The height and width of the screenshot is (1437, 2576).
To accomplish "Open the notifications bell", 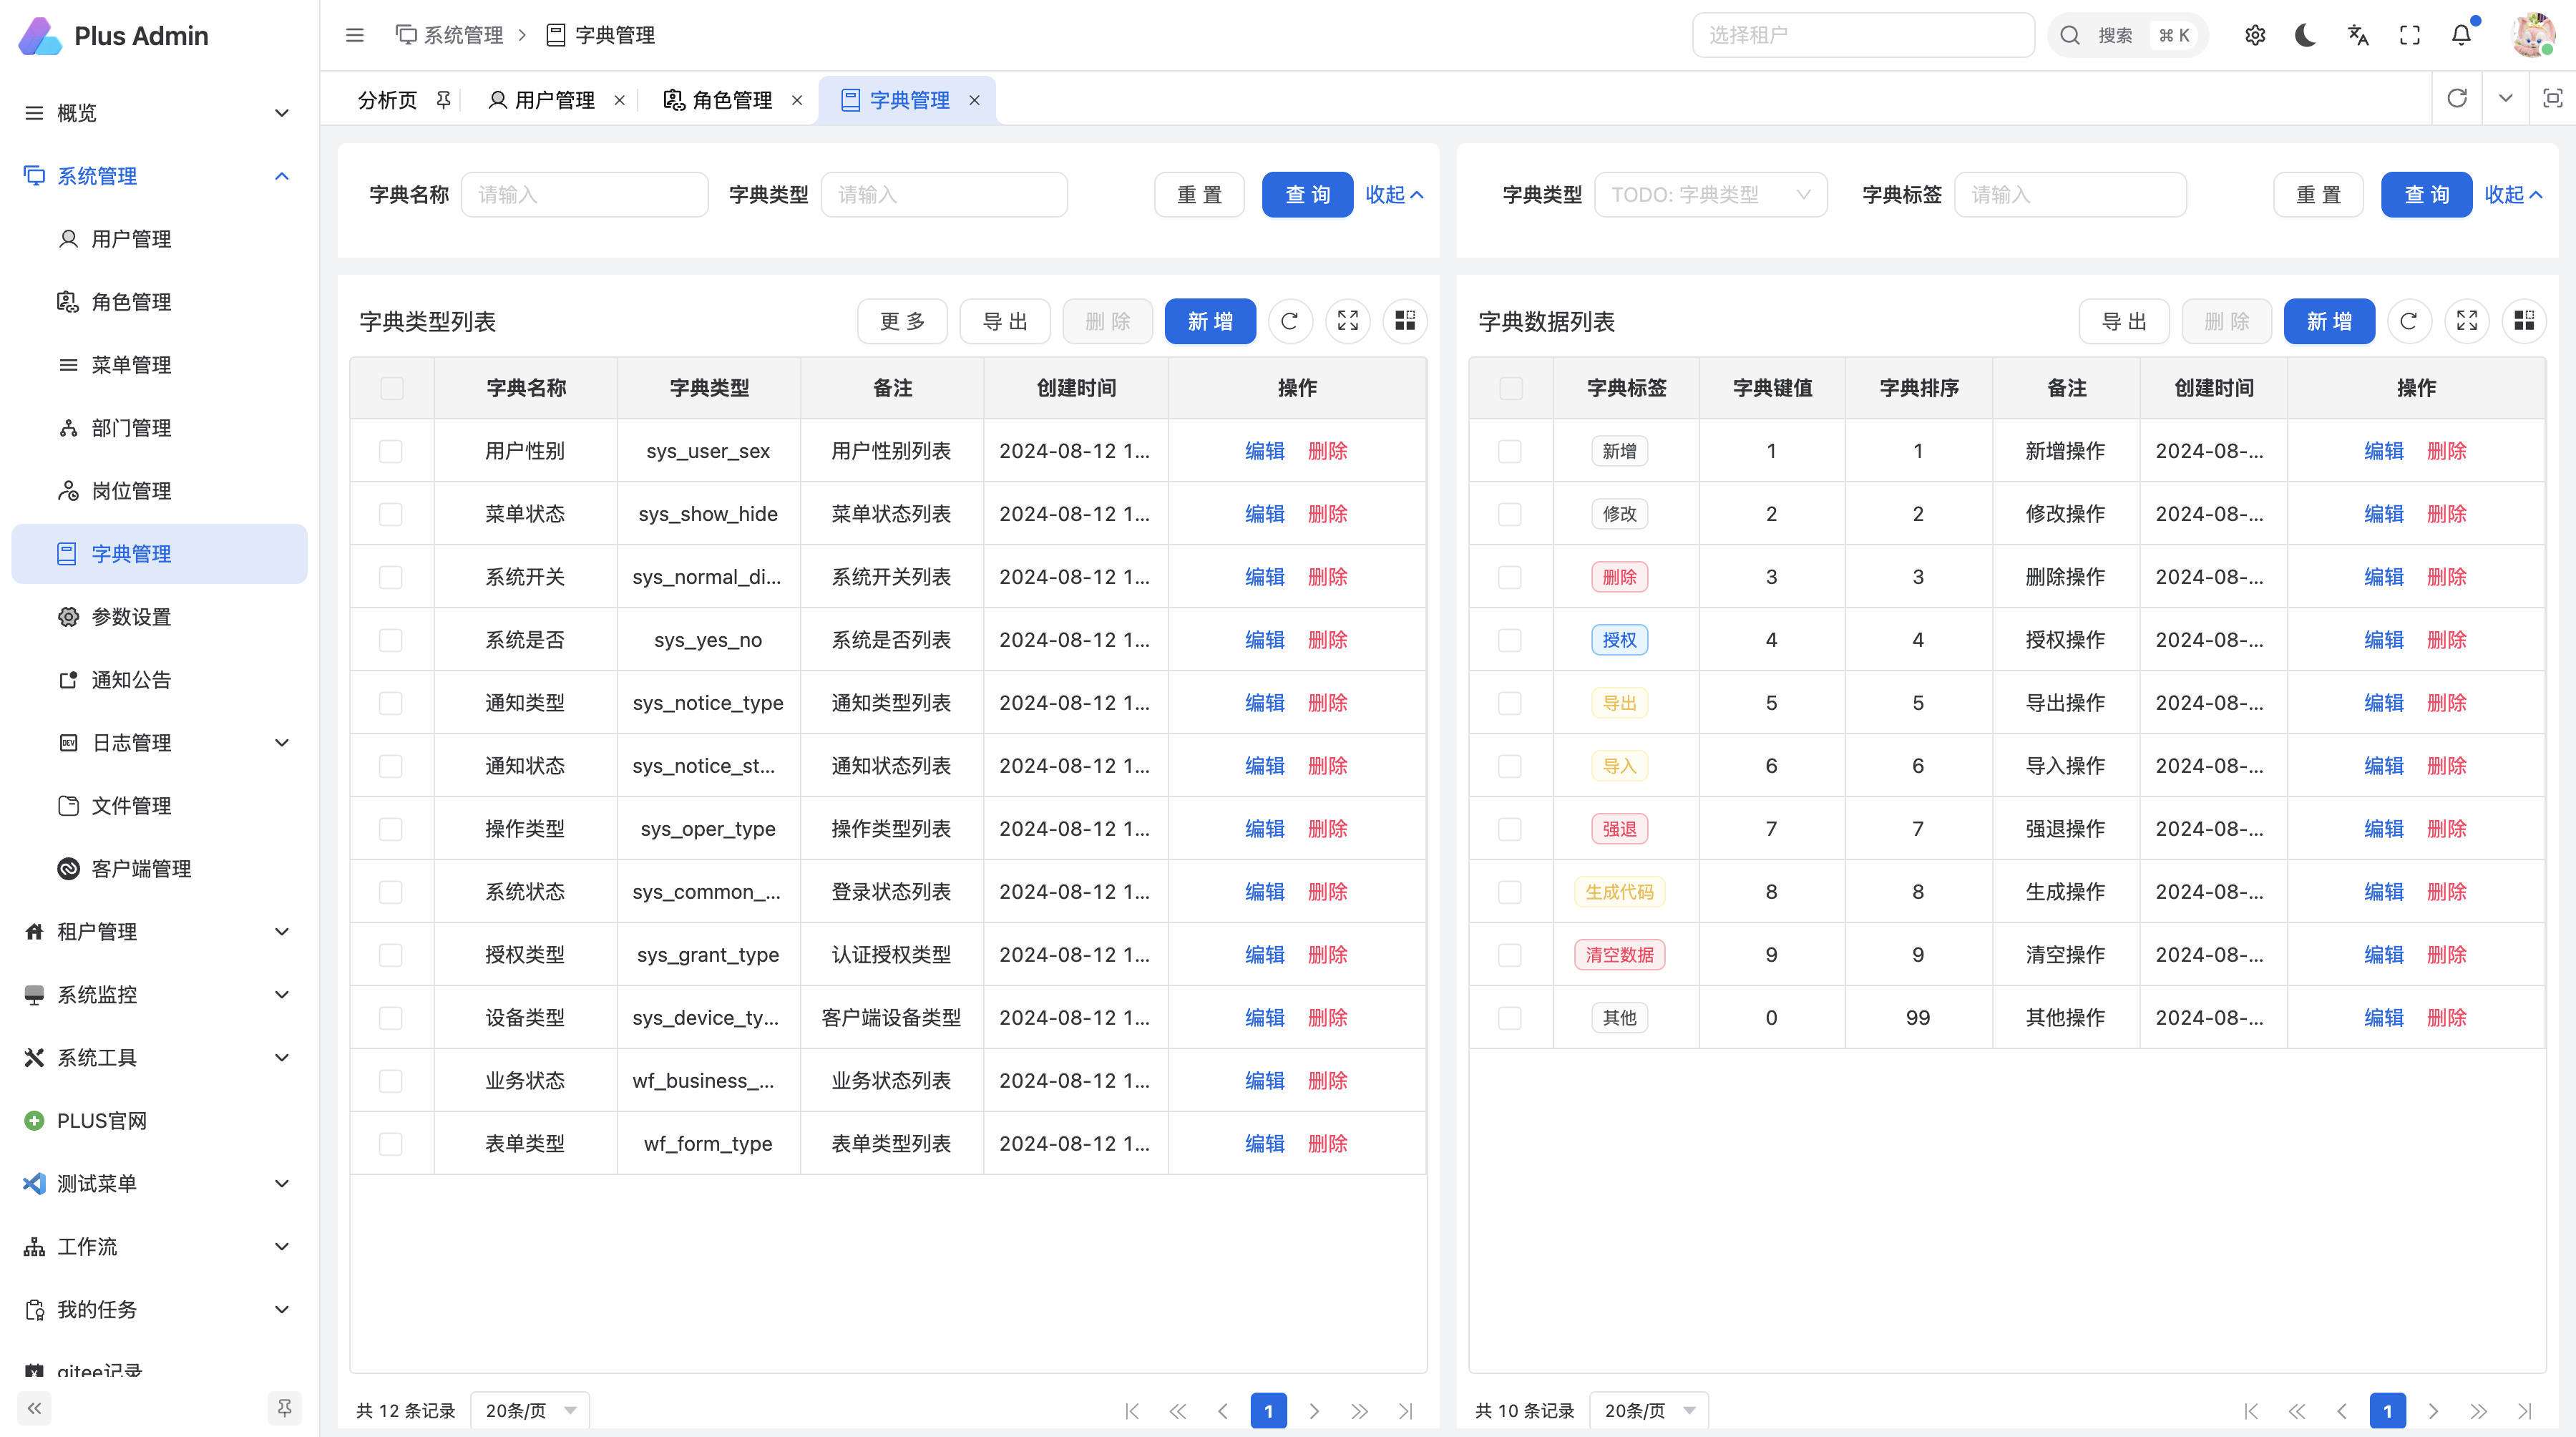I will 2461,35.
